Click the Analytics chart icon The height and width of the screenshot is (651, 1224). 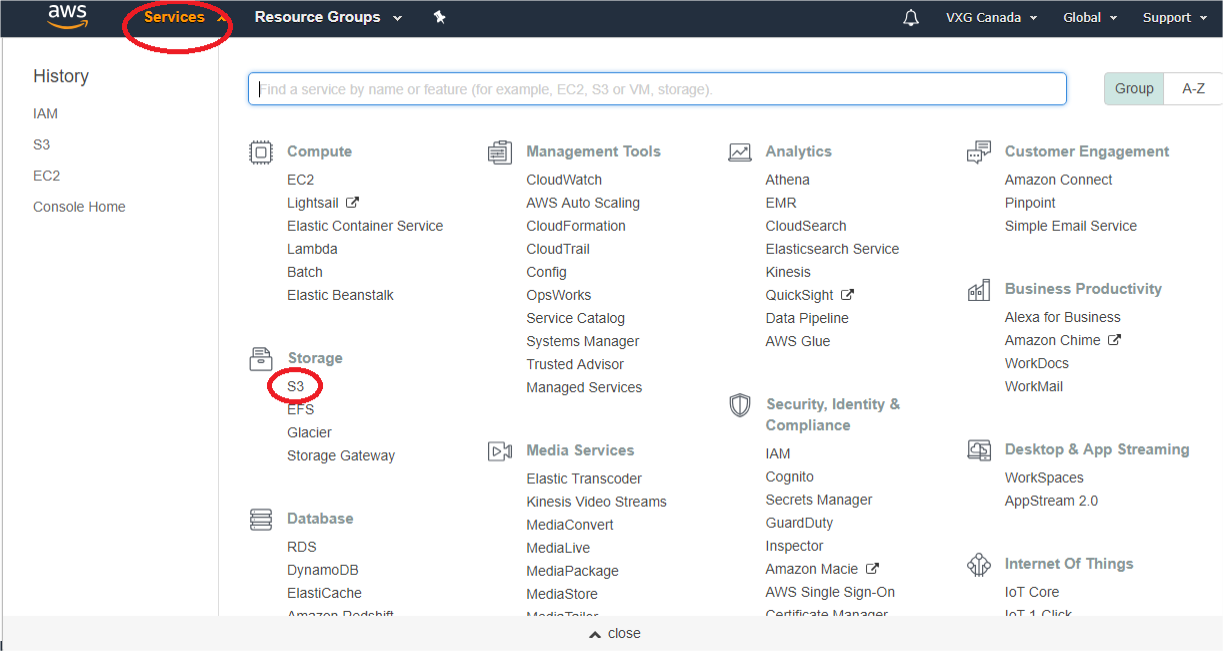click(740, 152)
